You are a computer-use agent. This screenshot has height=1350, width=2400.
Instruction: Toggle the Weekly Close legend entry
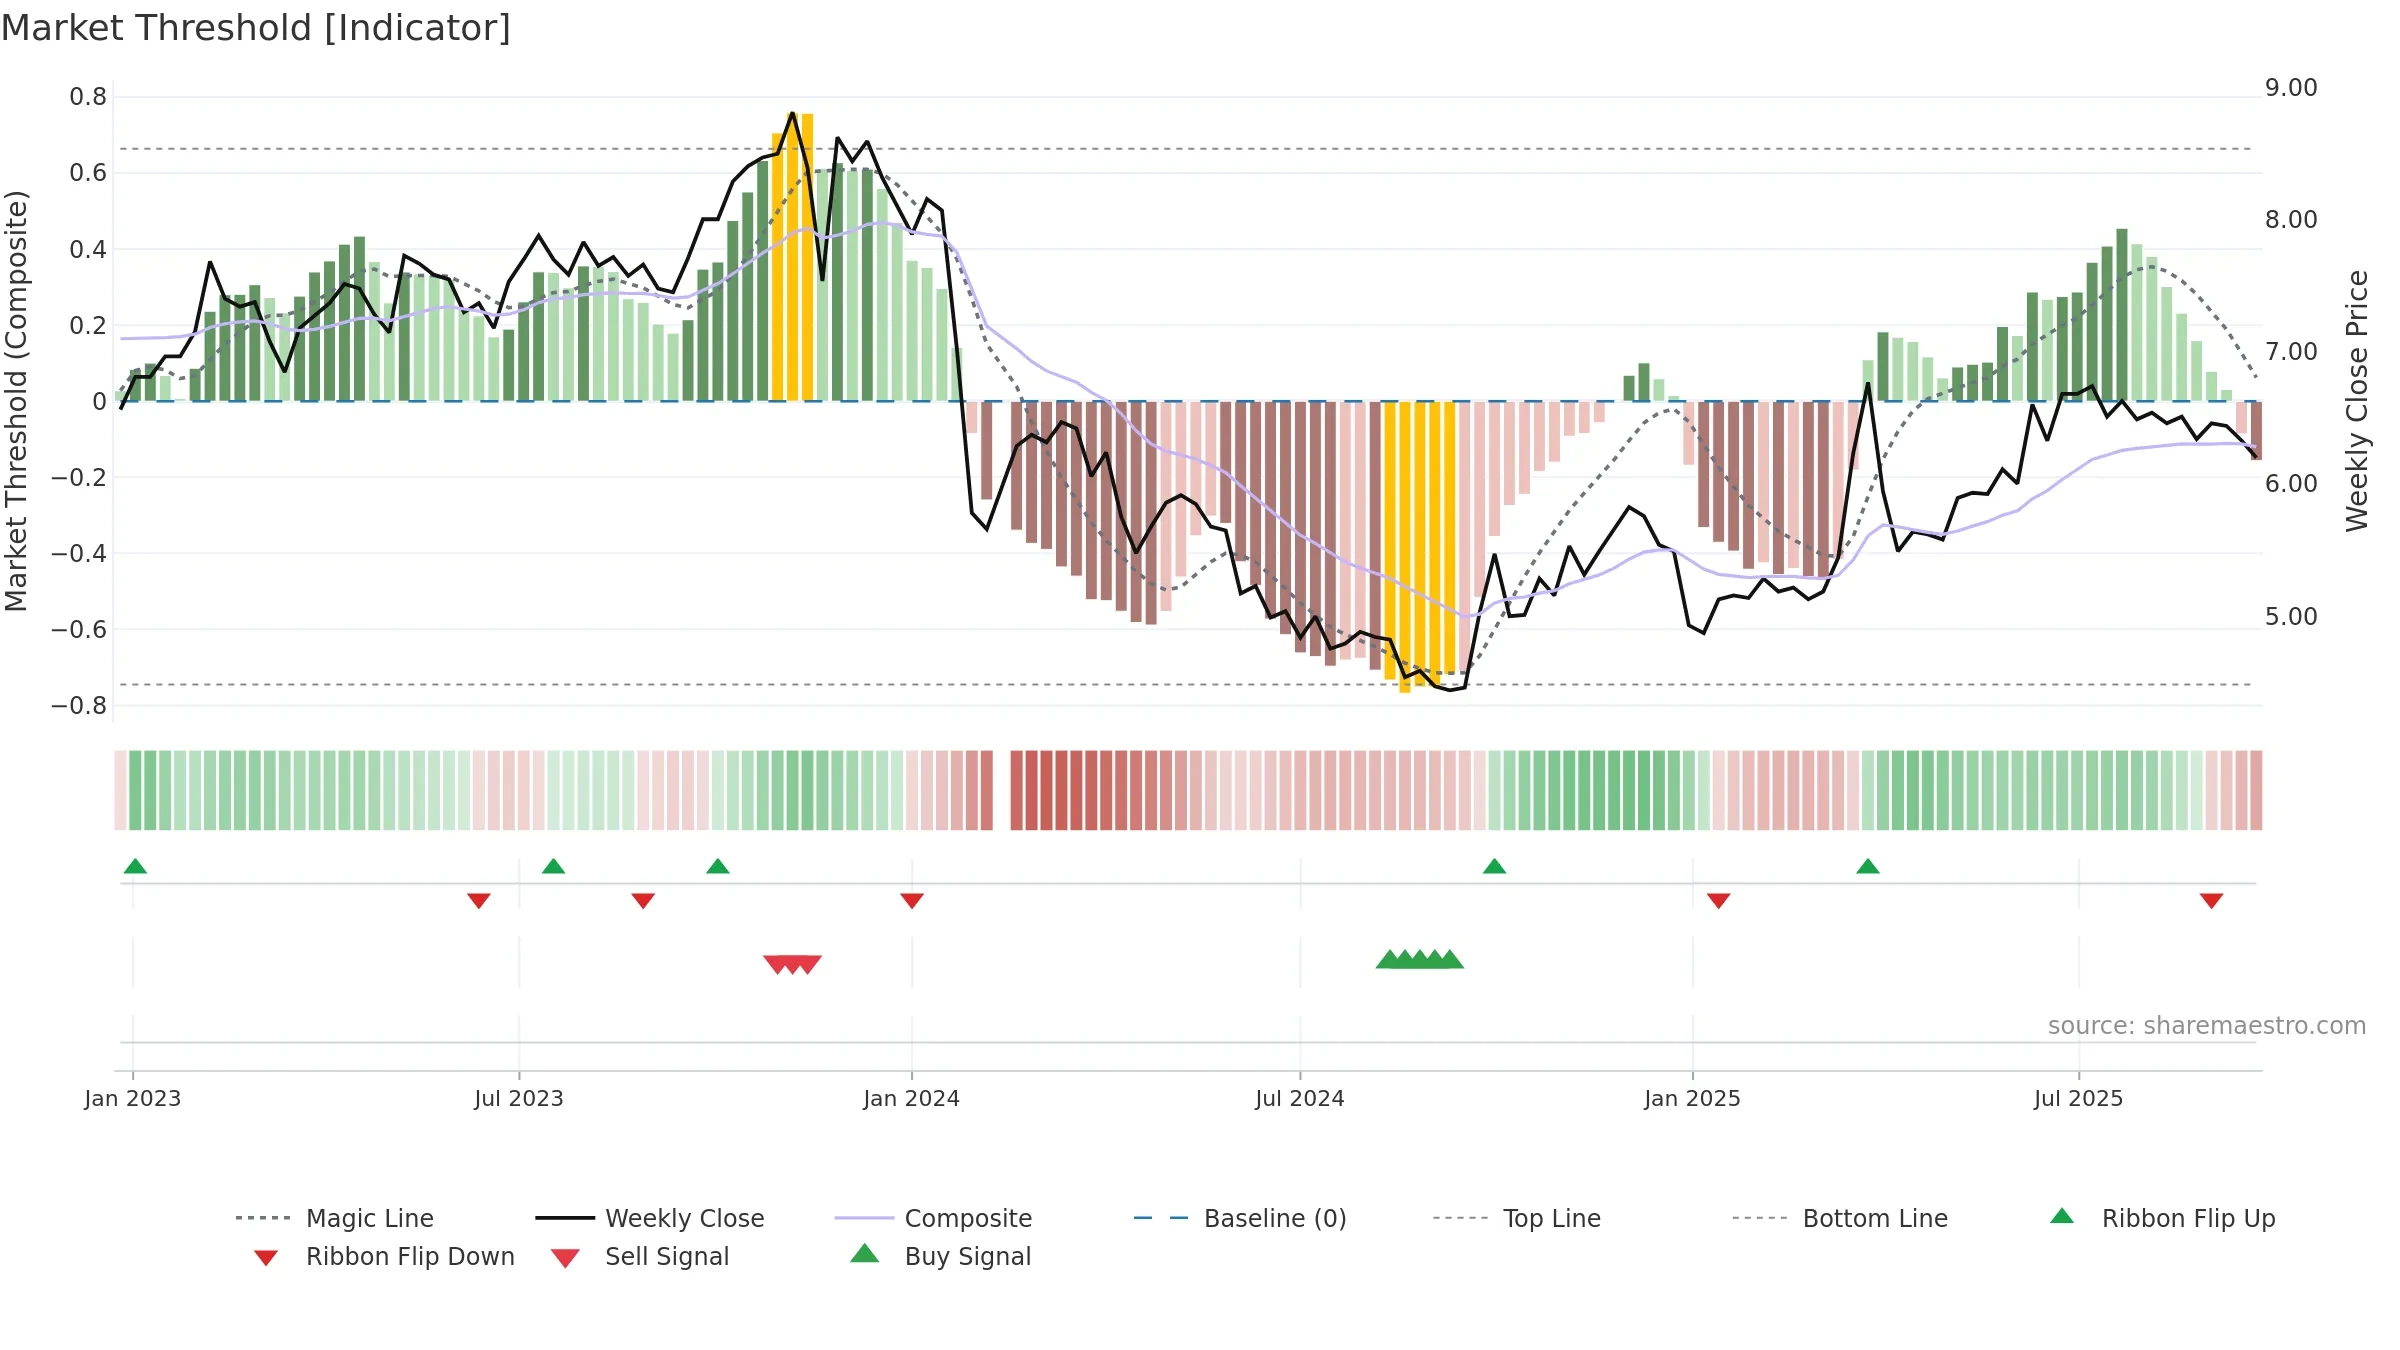click(650, 1218)
